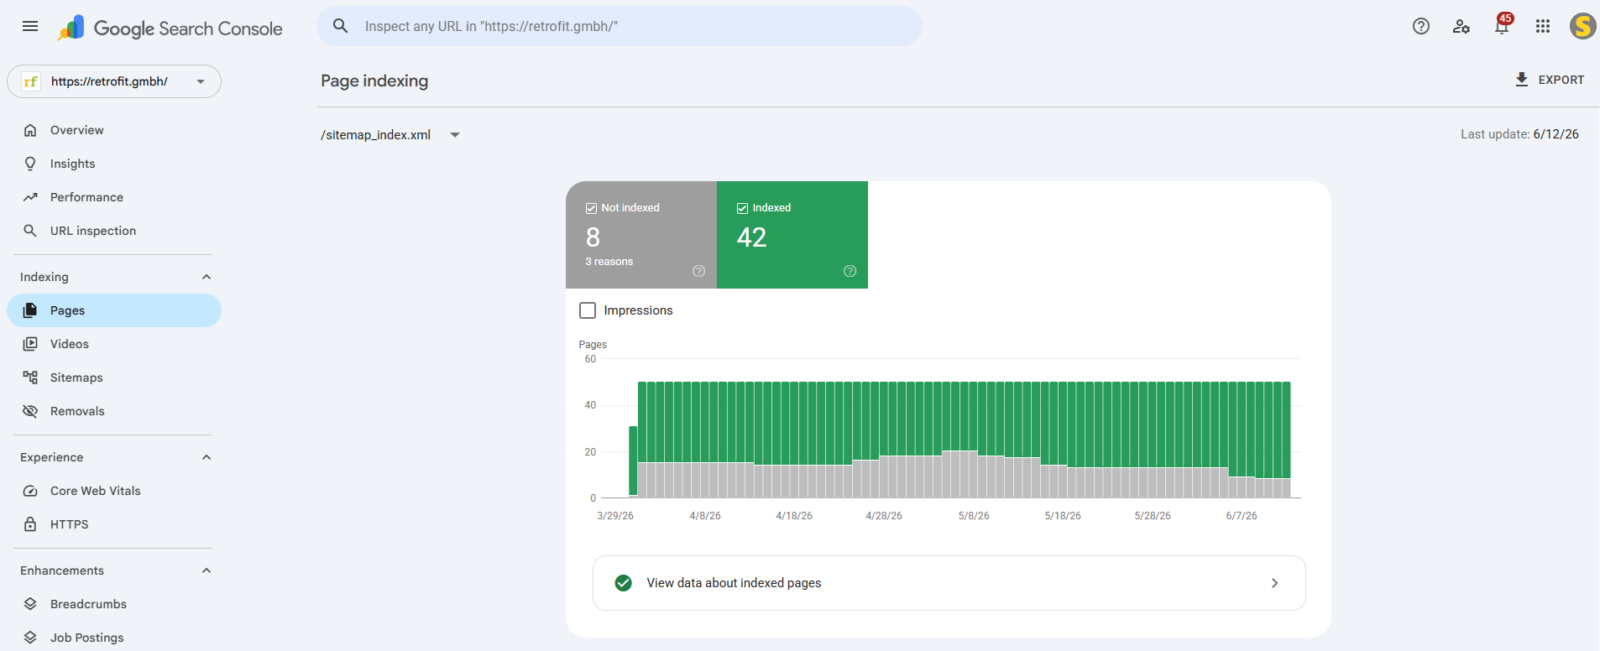1600x651 pixels.
Task: Click the Breadcrumbs layers icon
Action: [x=30, y=604]
